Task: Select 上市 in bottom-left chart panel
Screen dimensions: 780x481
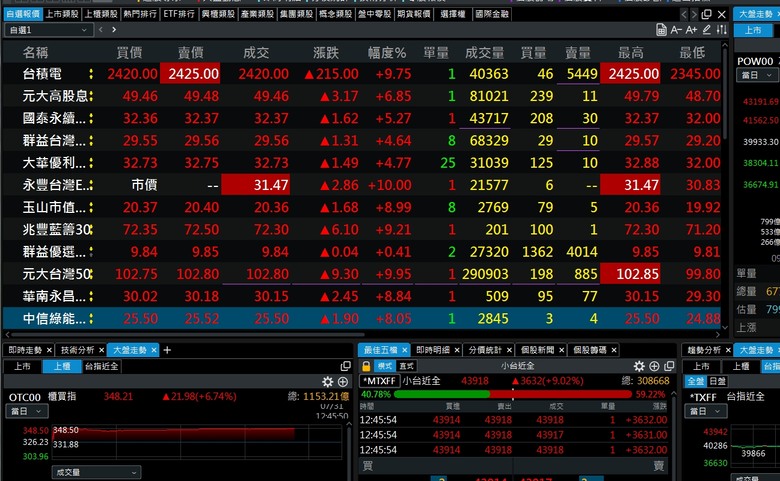Action: pyautogui.click(x=22, y=367)
